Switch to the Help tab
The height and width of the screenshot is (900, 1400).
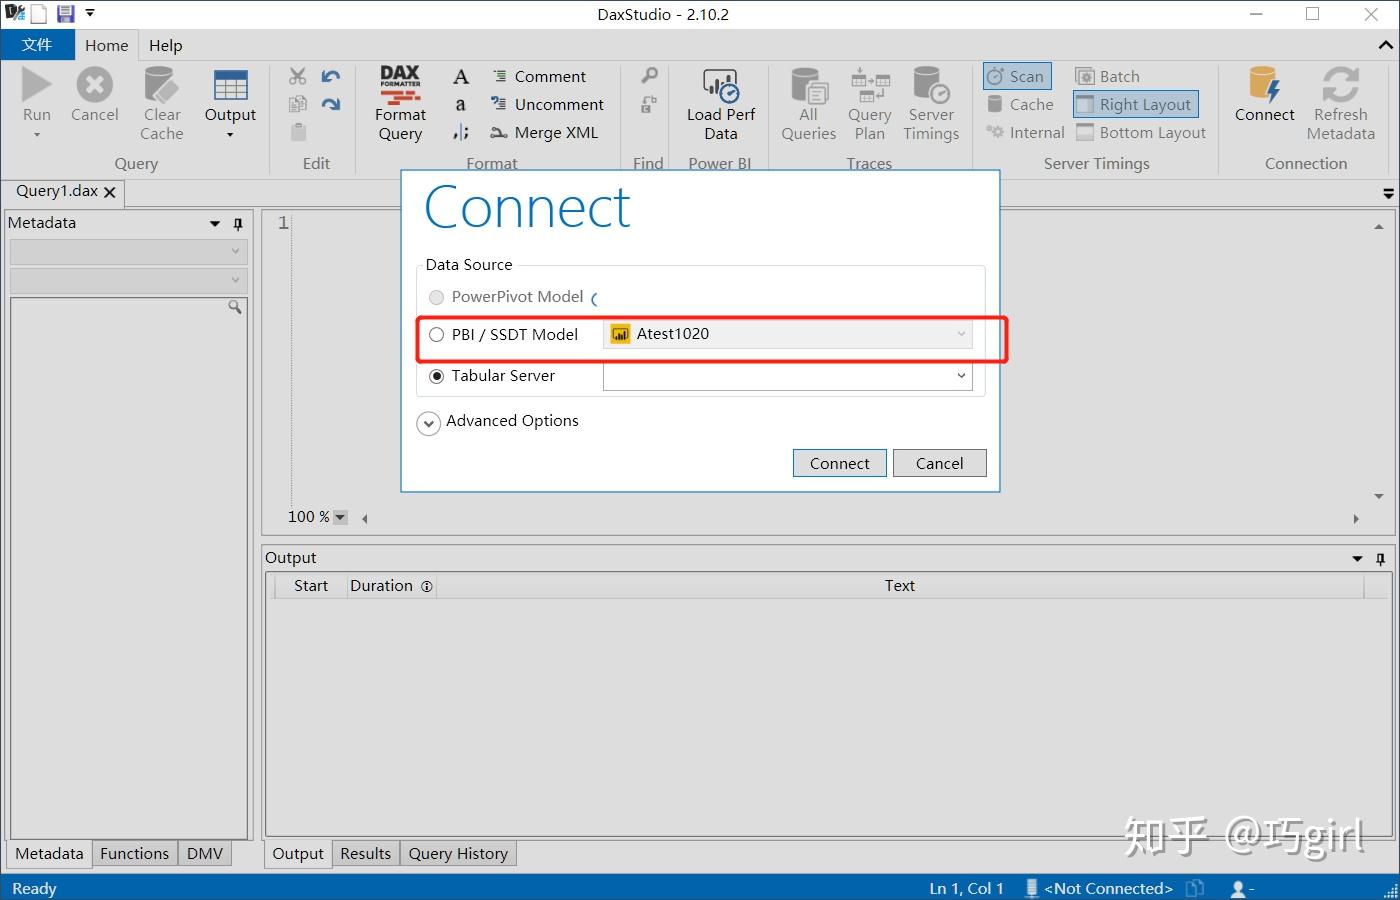pos(165,45)
